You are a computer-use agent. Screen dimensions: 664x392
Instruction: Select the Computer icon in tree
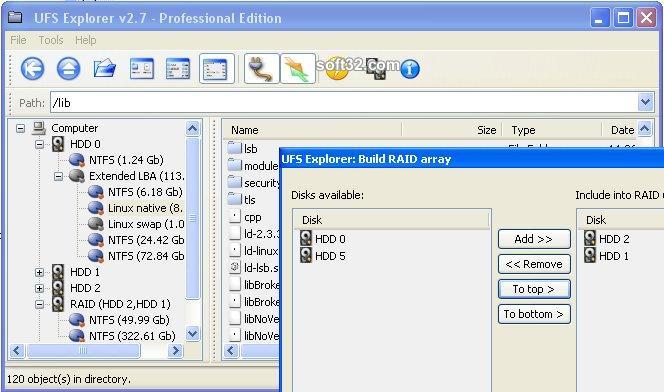click(39, 128)
